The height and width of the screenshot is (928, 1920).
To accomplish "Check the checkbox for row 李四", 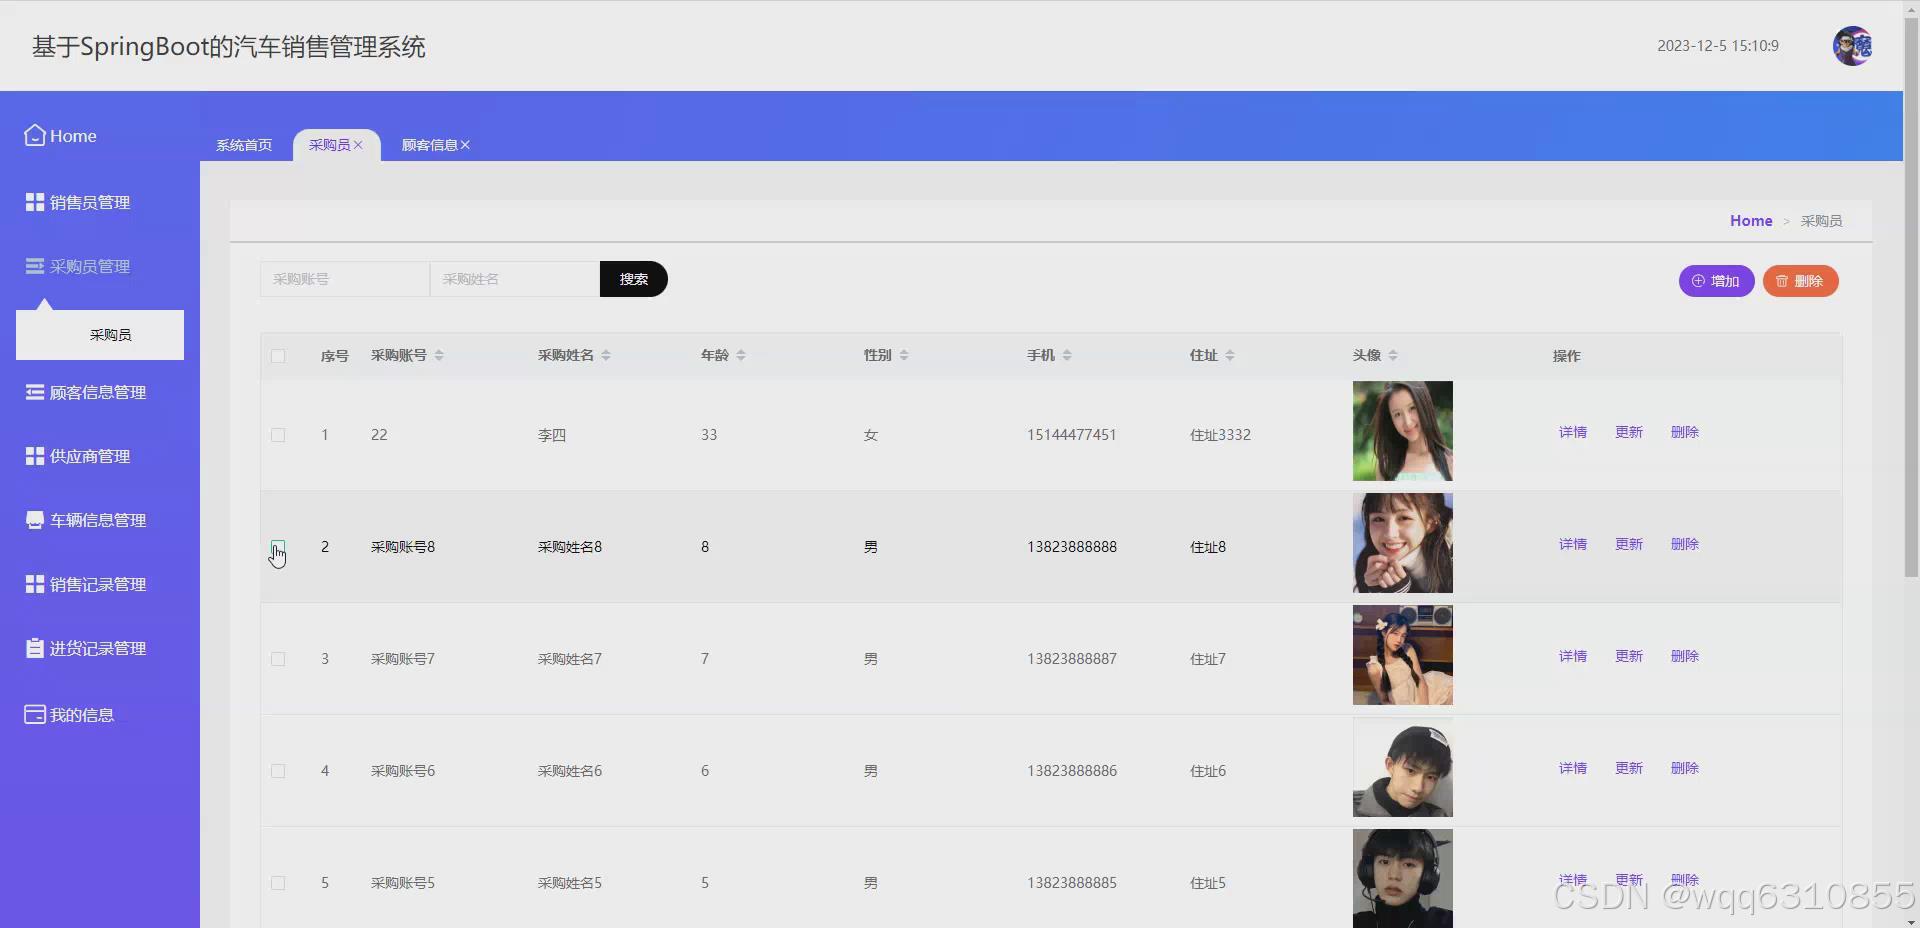I will 278,435.
